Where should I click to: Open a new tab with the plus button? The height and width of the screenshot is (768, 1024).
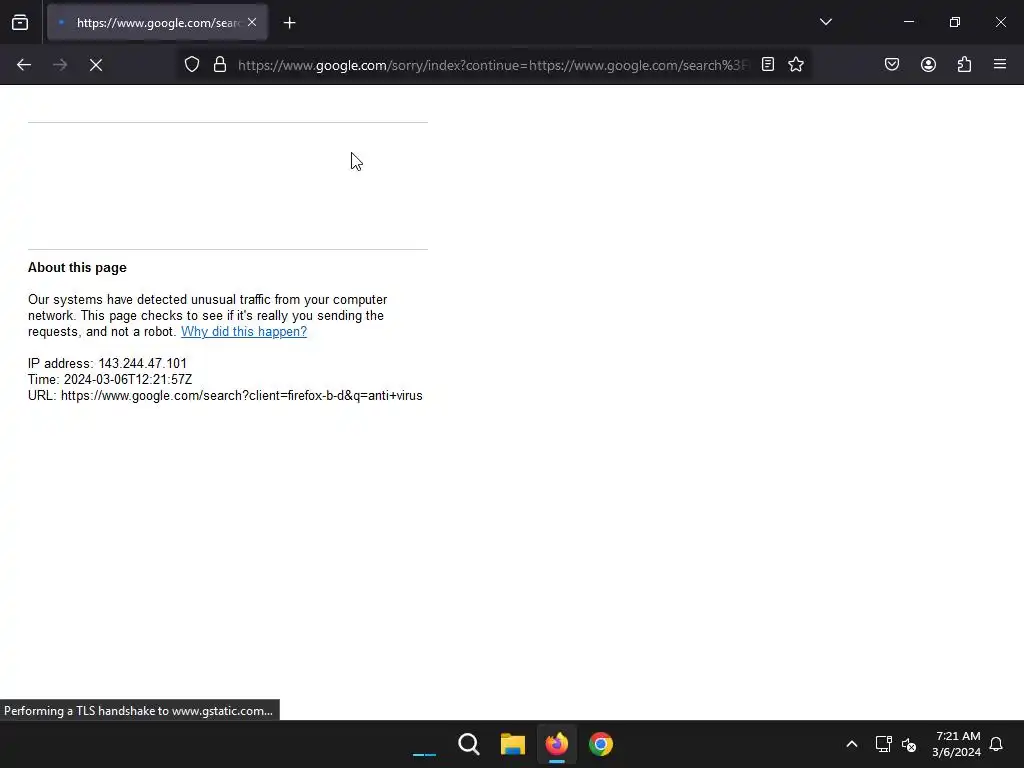point(289,23)
